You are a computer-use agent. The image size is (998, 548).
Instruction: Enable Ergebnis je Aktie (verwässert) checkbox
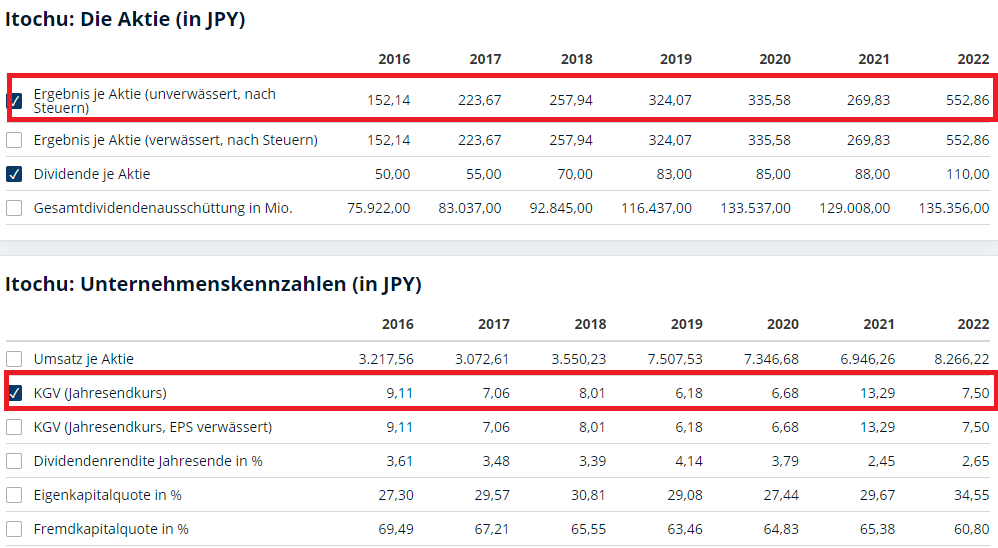tap(14, 140)
